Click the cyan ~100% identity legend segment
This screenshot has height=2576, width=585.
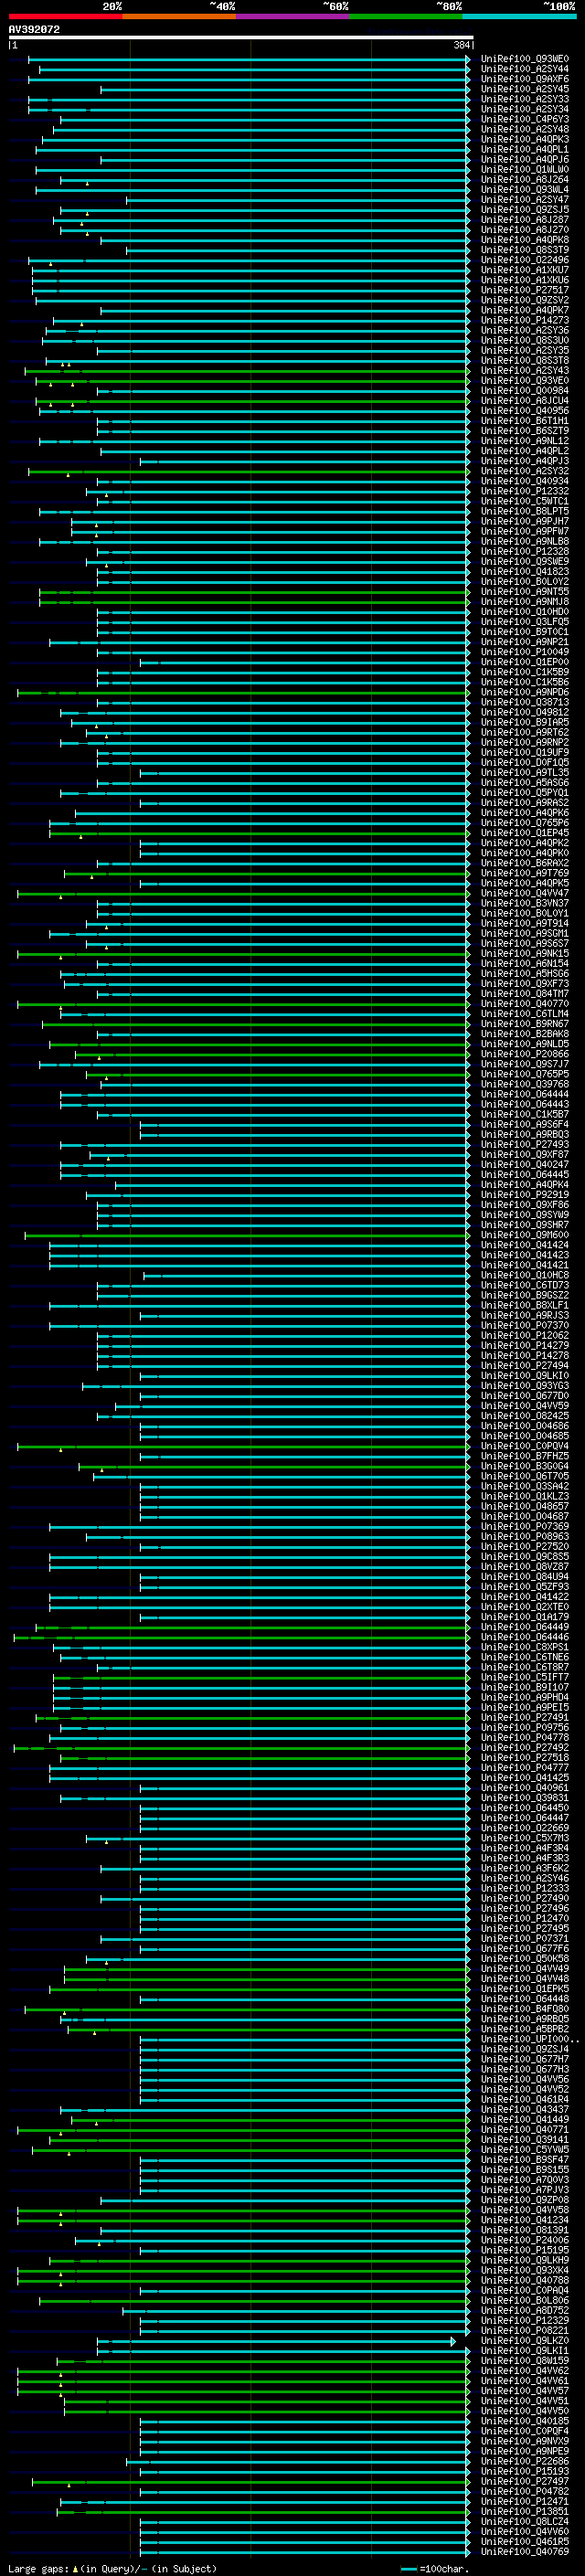click(x=519, y=16)
